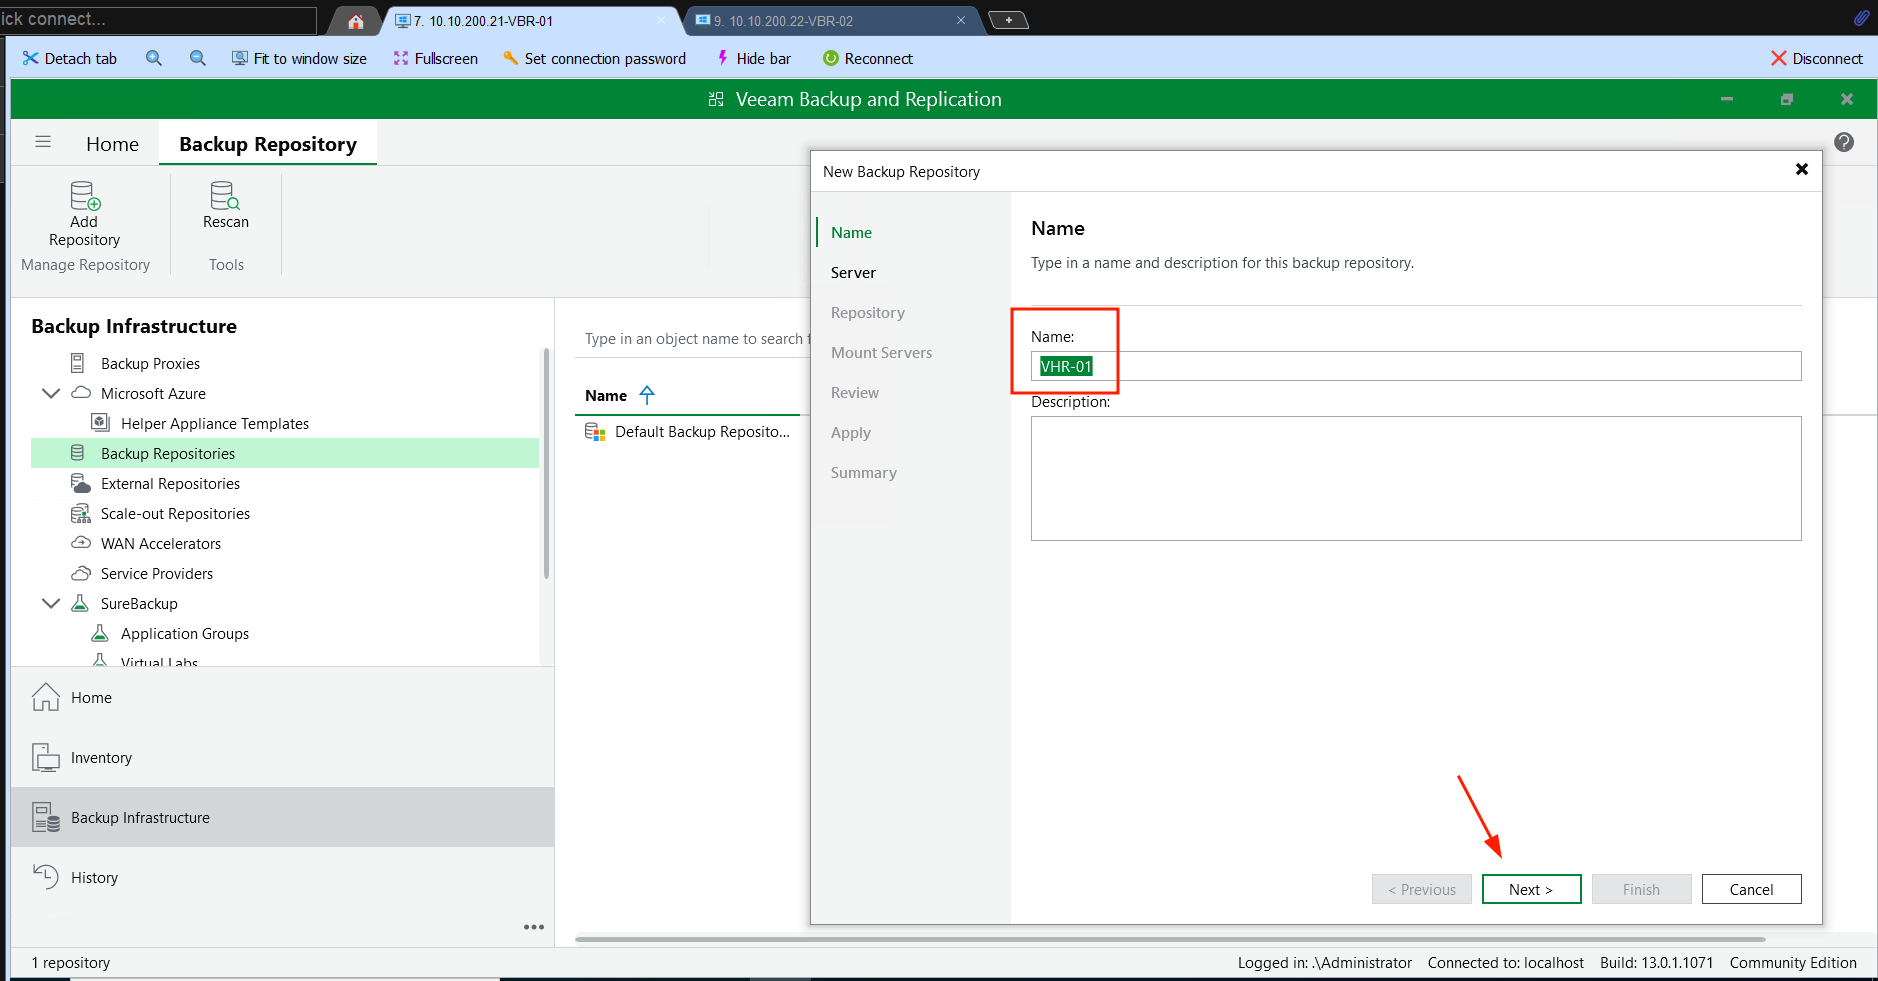Go to the Summary wizard step
The height and width of the screenshot is (981, 1878).
coord(863,472)
